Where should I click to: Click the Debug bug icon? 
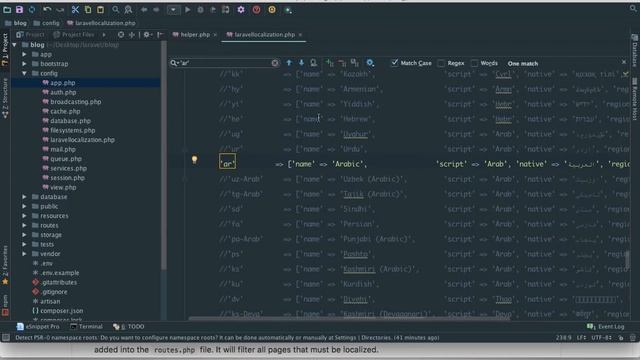click(200, 9)
